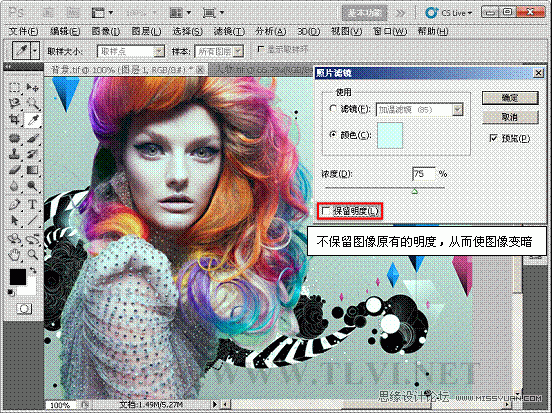
Task: Click 确定 to confirm photo filter
Action: tap(510, 98)
